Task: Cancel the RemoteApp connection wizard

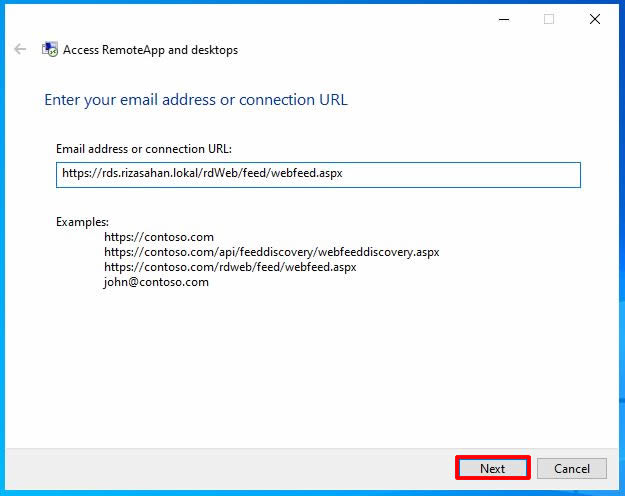Action: [572, 468]
